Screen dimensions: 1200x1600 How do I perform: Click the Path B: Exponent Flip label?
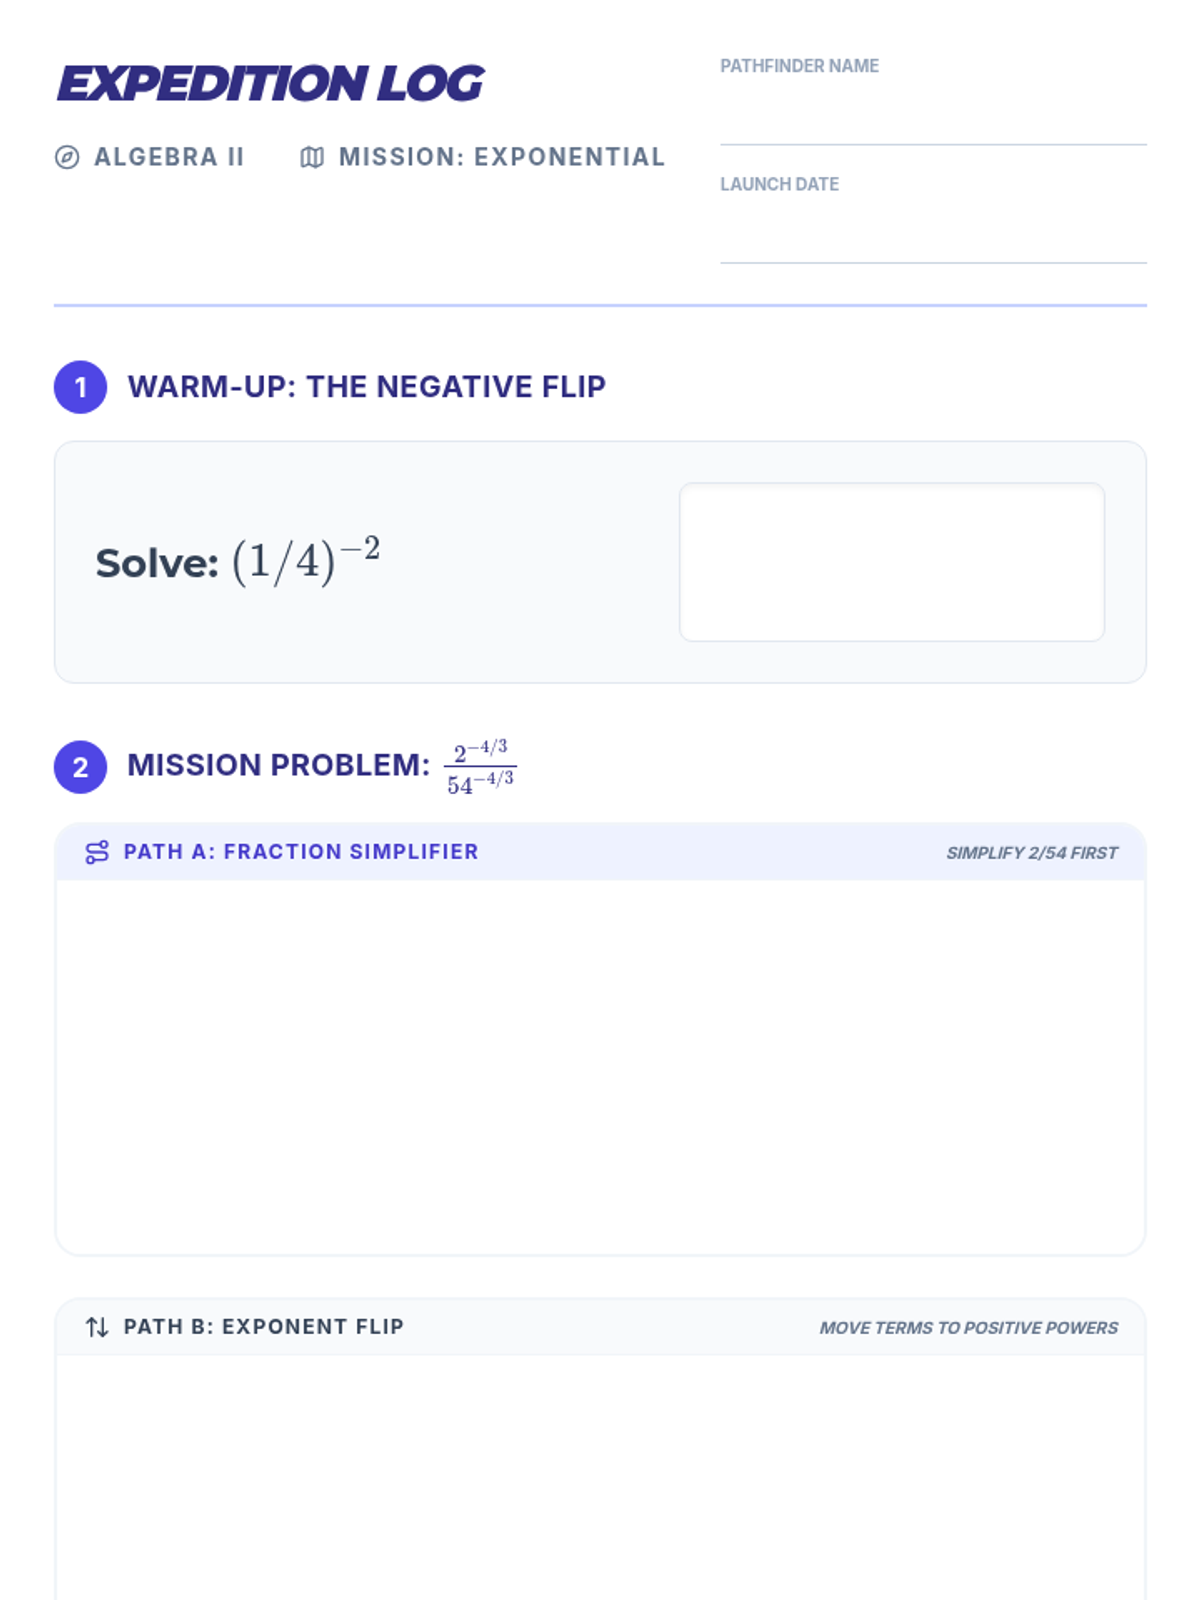point(264,1327)
